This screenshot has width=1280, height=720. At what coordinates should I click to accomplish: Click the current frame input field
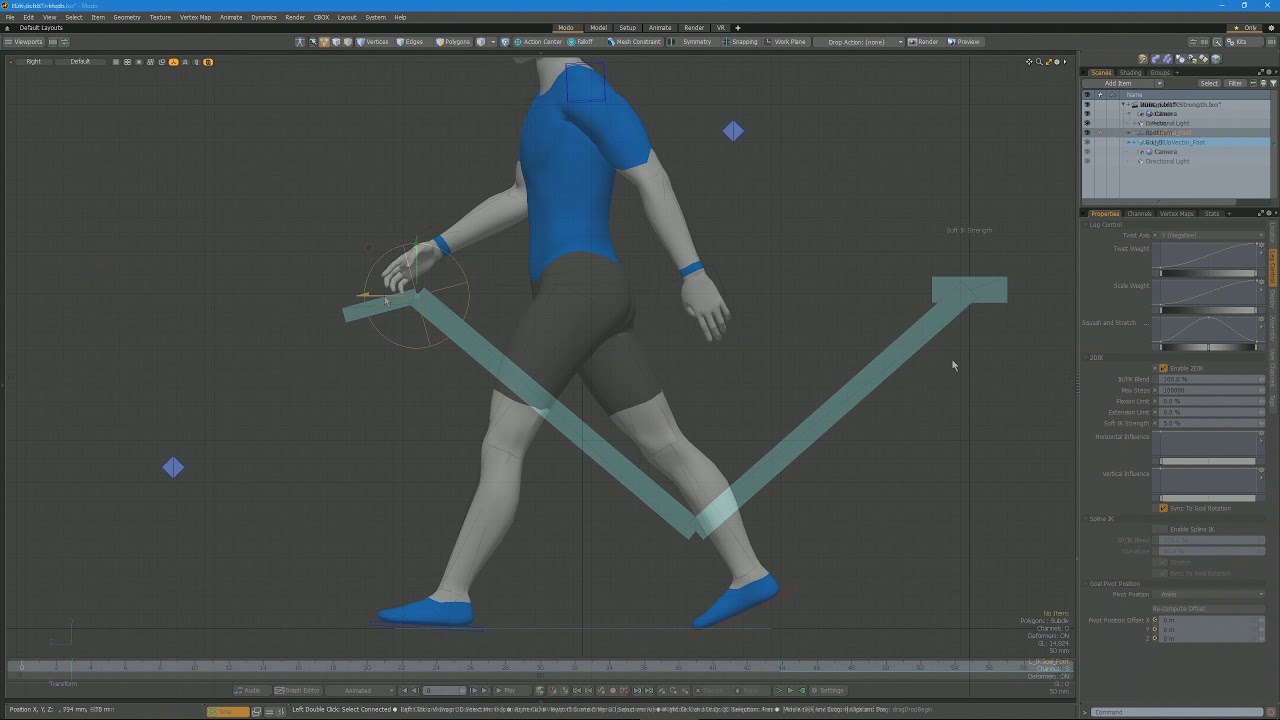click(444, 690)
